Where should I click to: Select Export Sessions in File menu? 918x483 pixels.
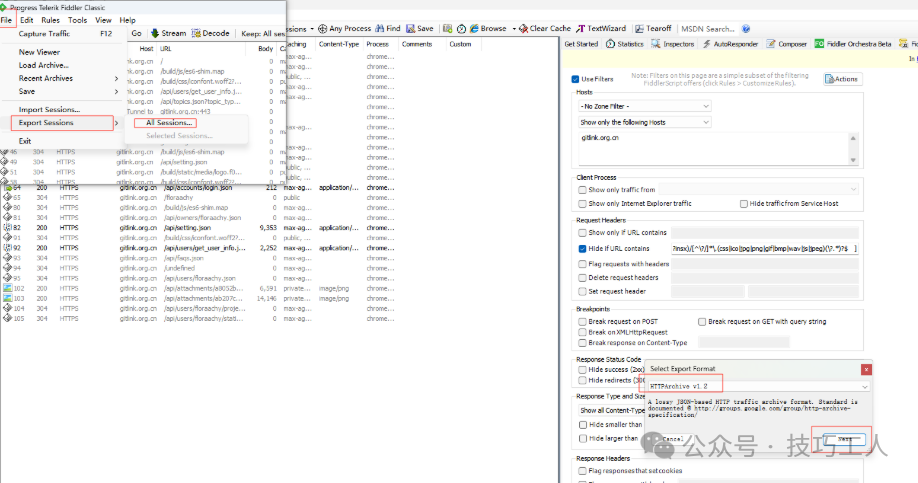[63, 123]
